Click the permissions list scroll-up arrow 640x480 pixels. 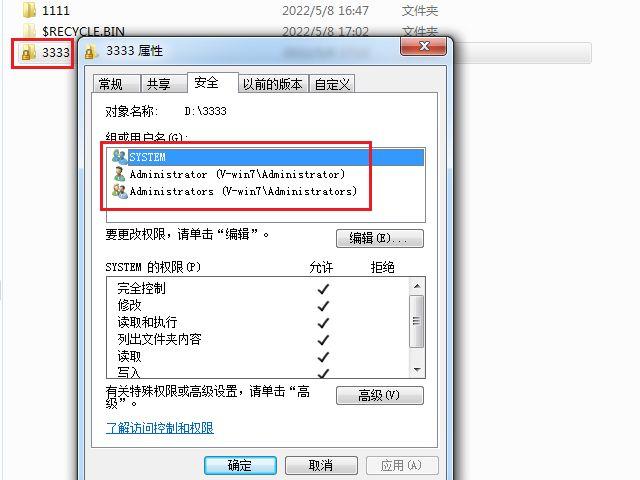[x=417, y=286]
